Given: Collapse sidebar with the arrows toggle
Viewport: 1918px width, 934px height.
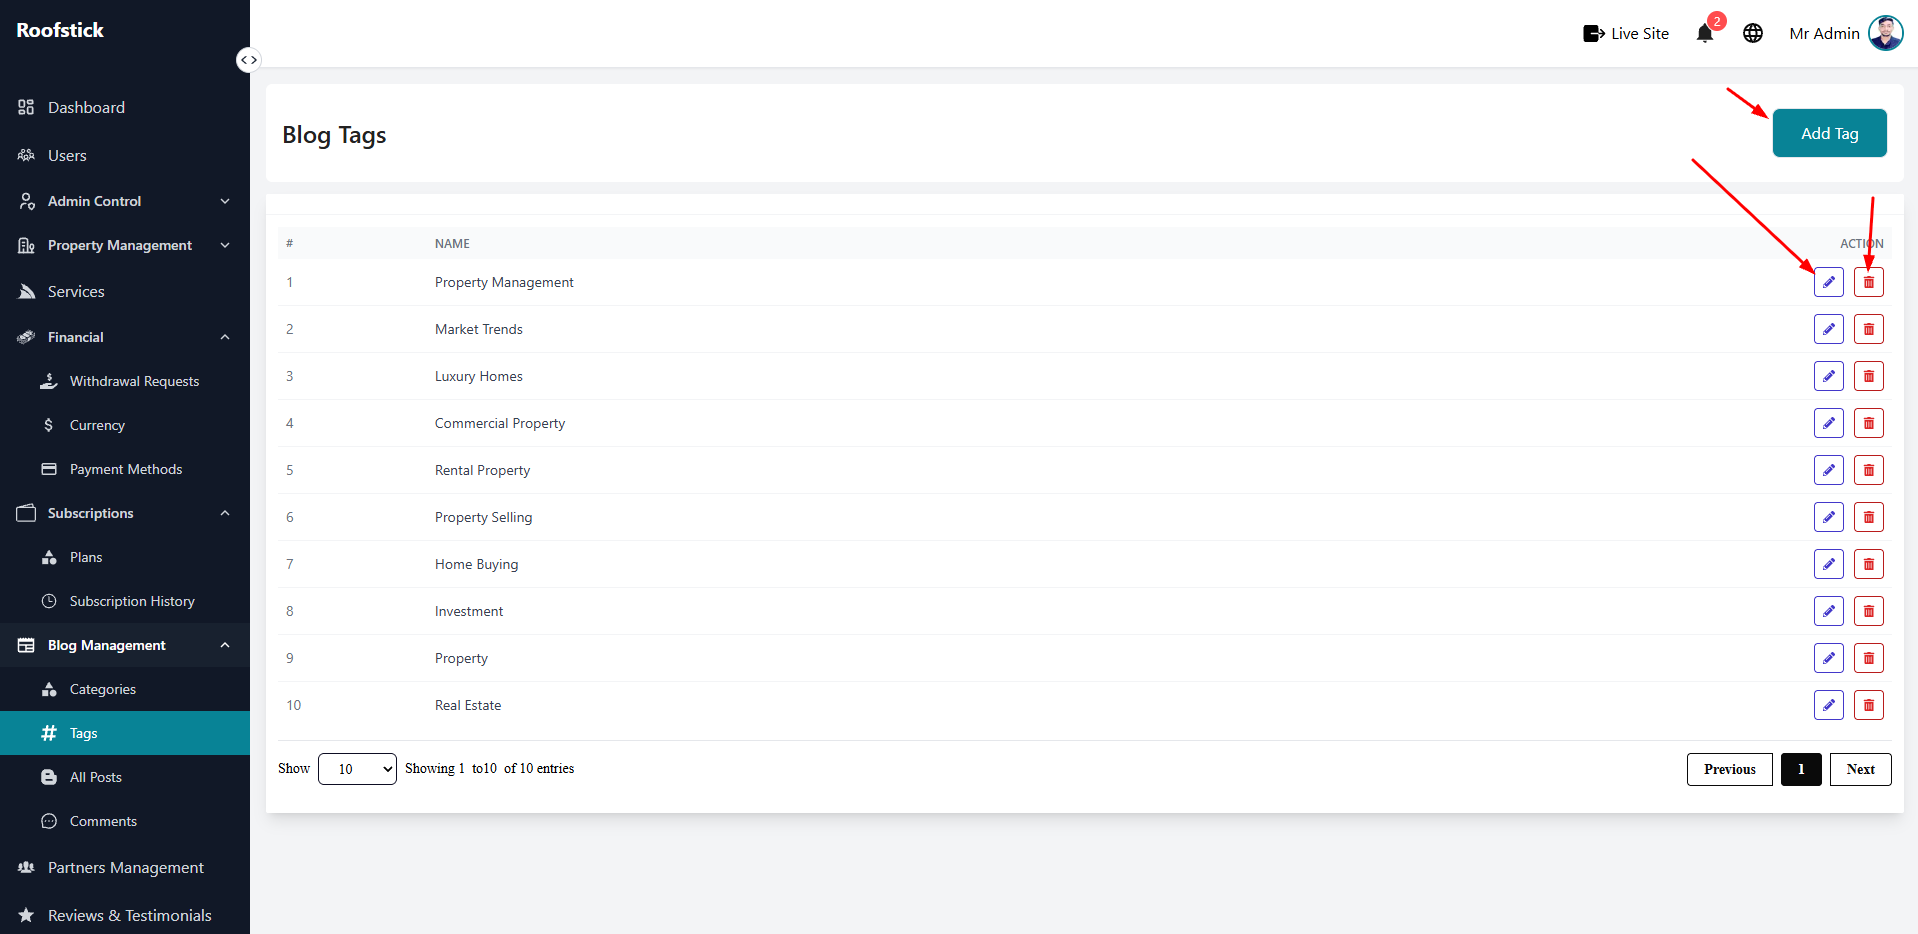Looking at the screenshot, I should click(x=248, y=60).
